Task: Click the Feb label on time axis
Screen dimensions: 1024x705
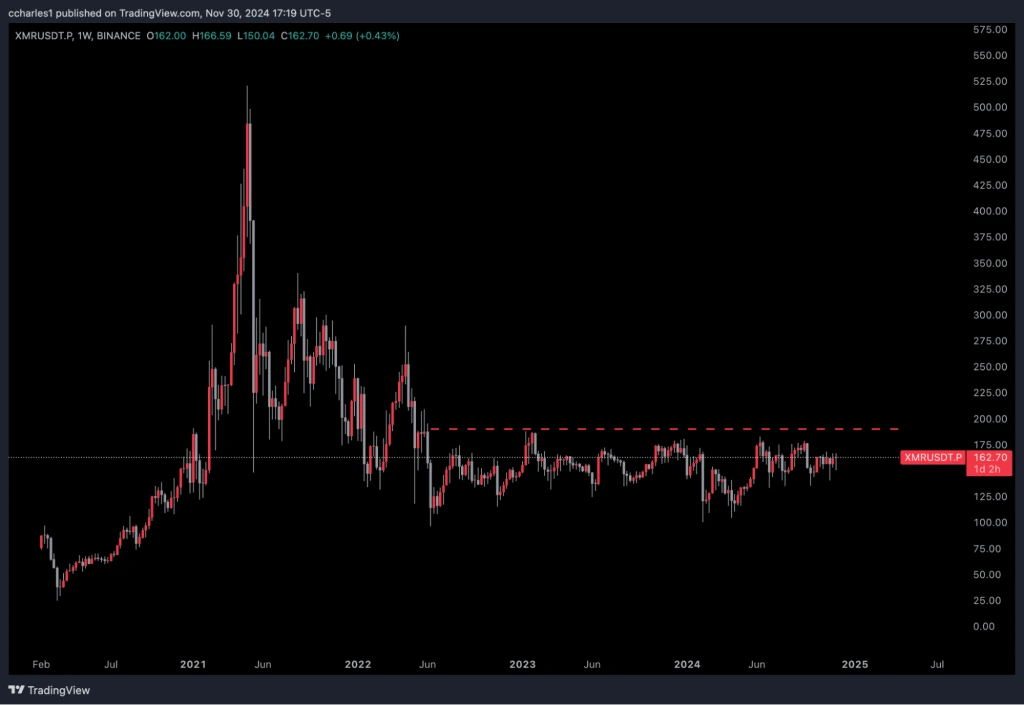Action: point(40,664)
